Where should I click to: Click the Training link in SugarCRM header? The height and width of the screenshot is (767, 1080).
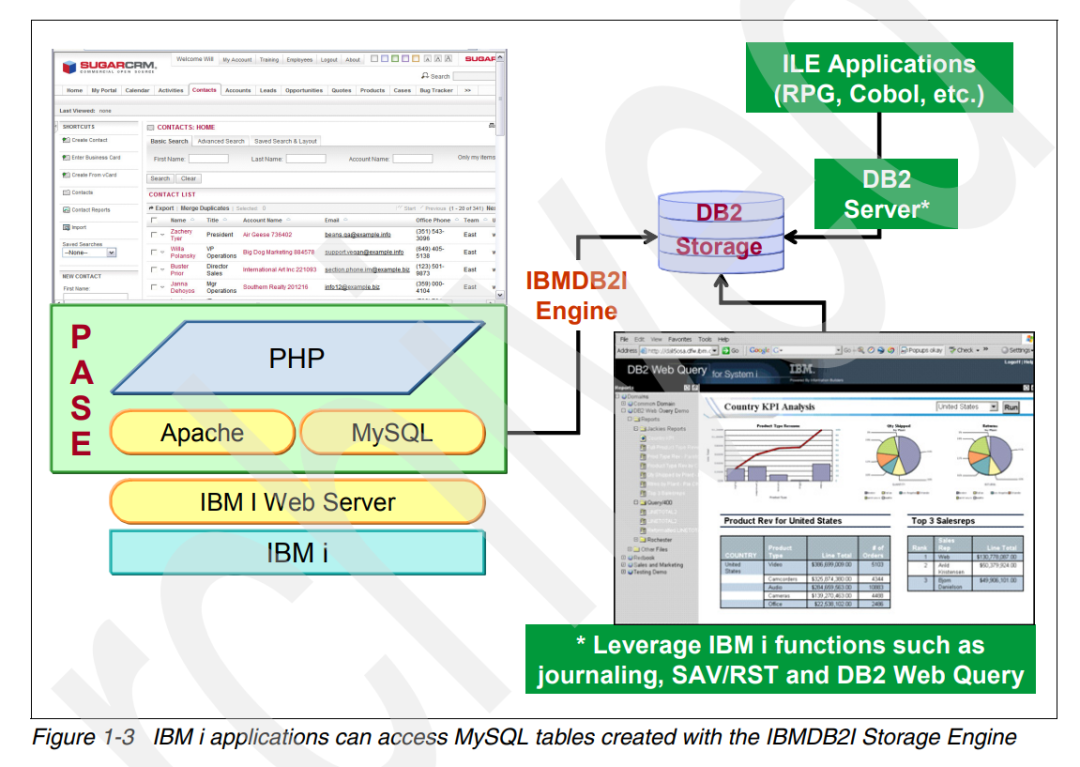pyautogui.click(x=269, y=60)
